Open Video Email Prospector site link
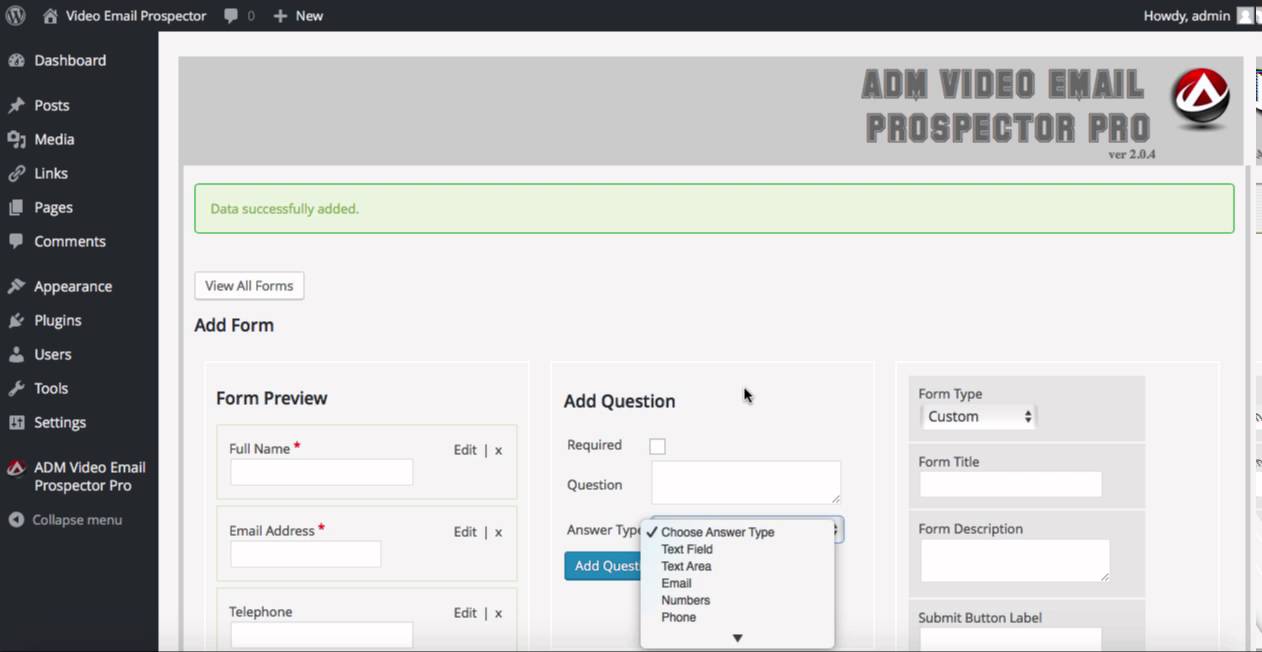The width and height of the screenshot is (1262, 652). point(136,16)
